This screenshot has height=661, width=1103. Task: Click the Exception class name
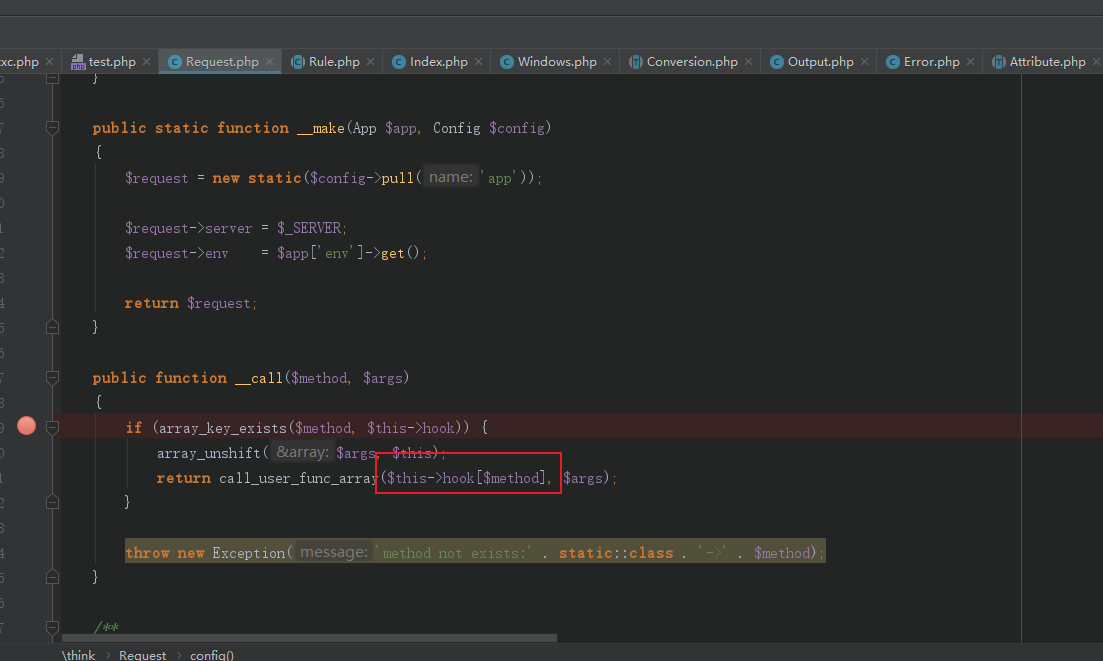tap(249, 553)
